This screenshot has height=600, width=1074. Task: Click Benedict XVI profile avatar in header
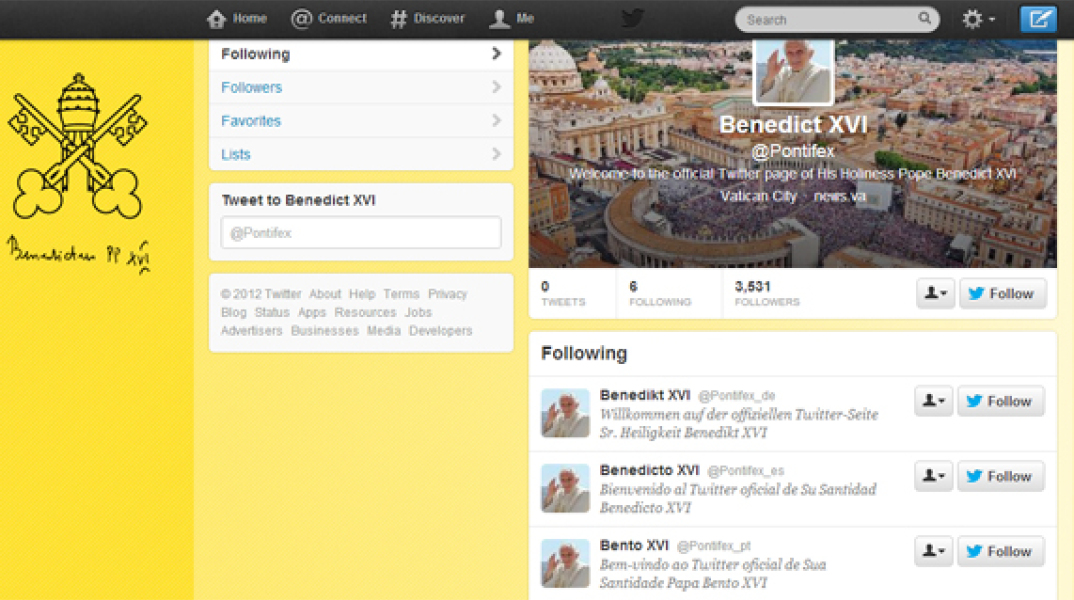point(793,71)
